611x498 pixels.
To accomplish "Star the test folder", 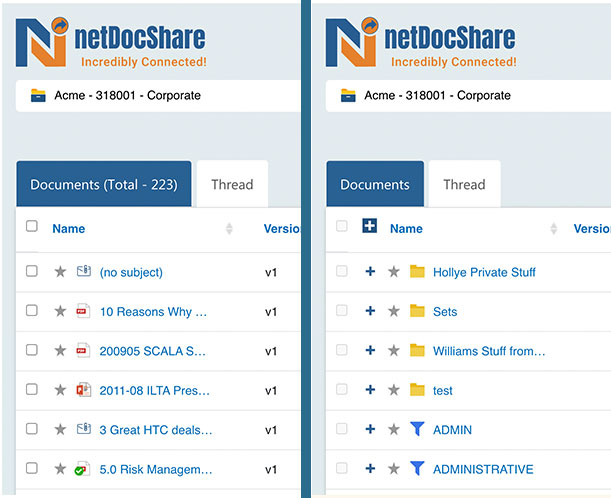I will tap(394, 390).
